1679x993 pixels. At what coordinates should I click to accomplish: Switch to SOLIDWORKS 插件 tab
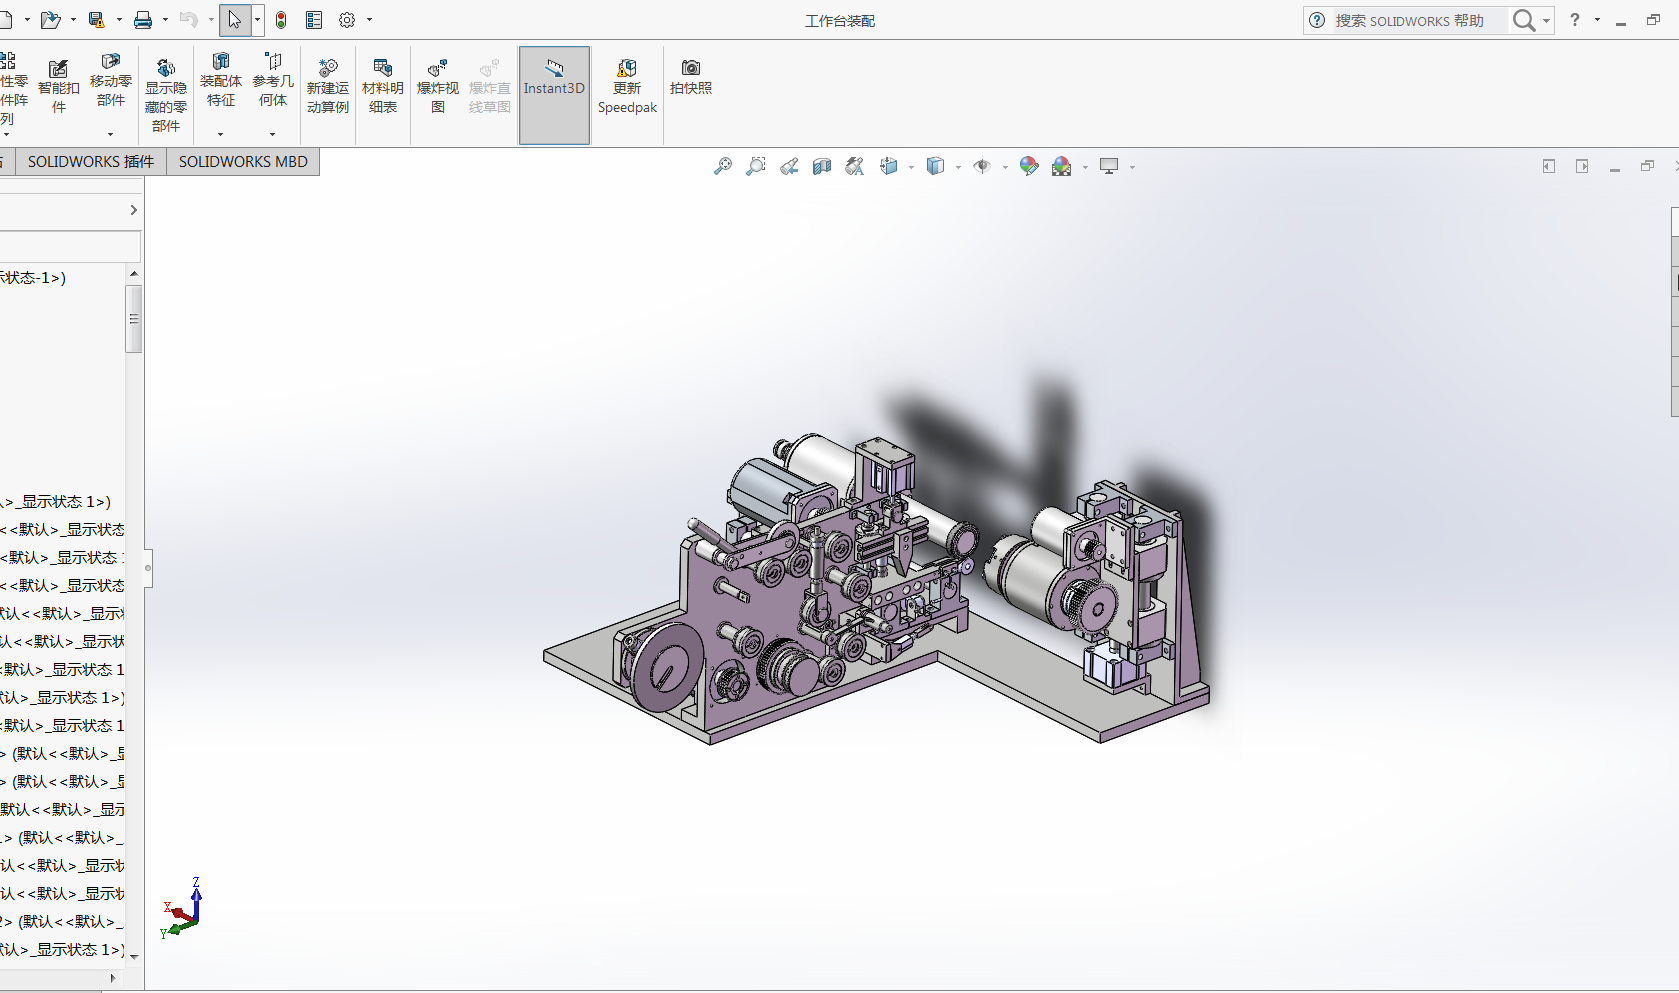click(x=91, y=162)
